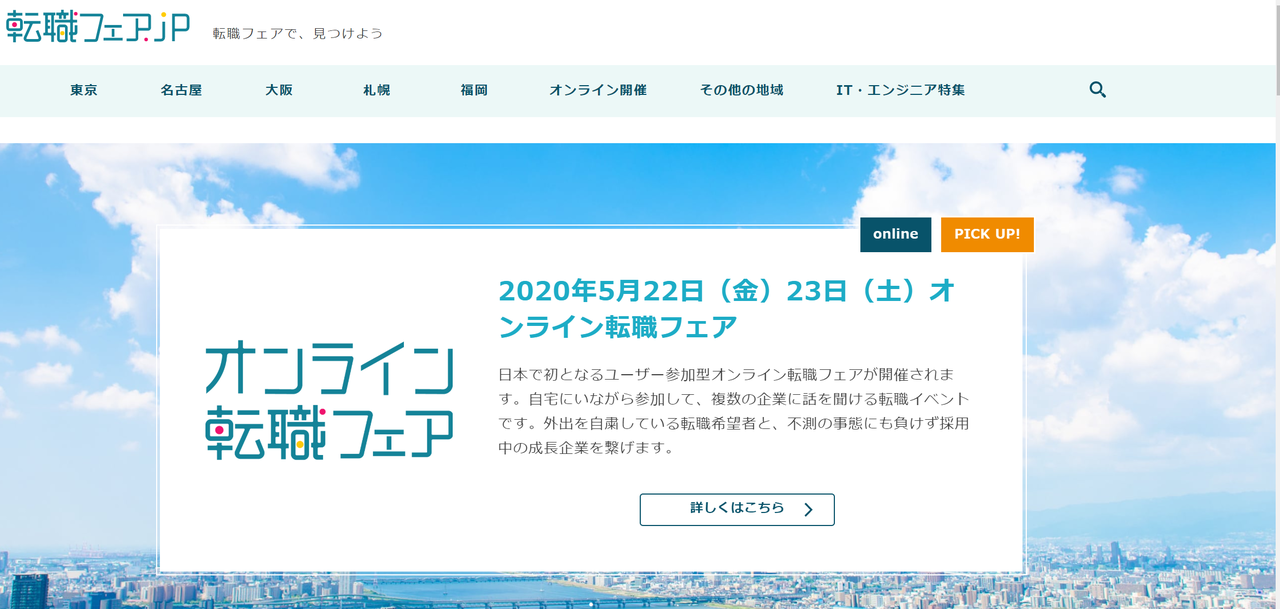Screen dimensions: 1280x609
Task: Select 名古屋 in the navigation menu
Action: click(180, 89)
